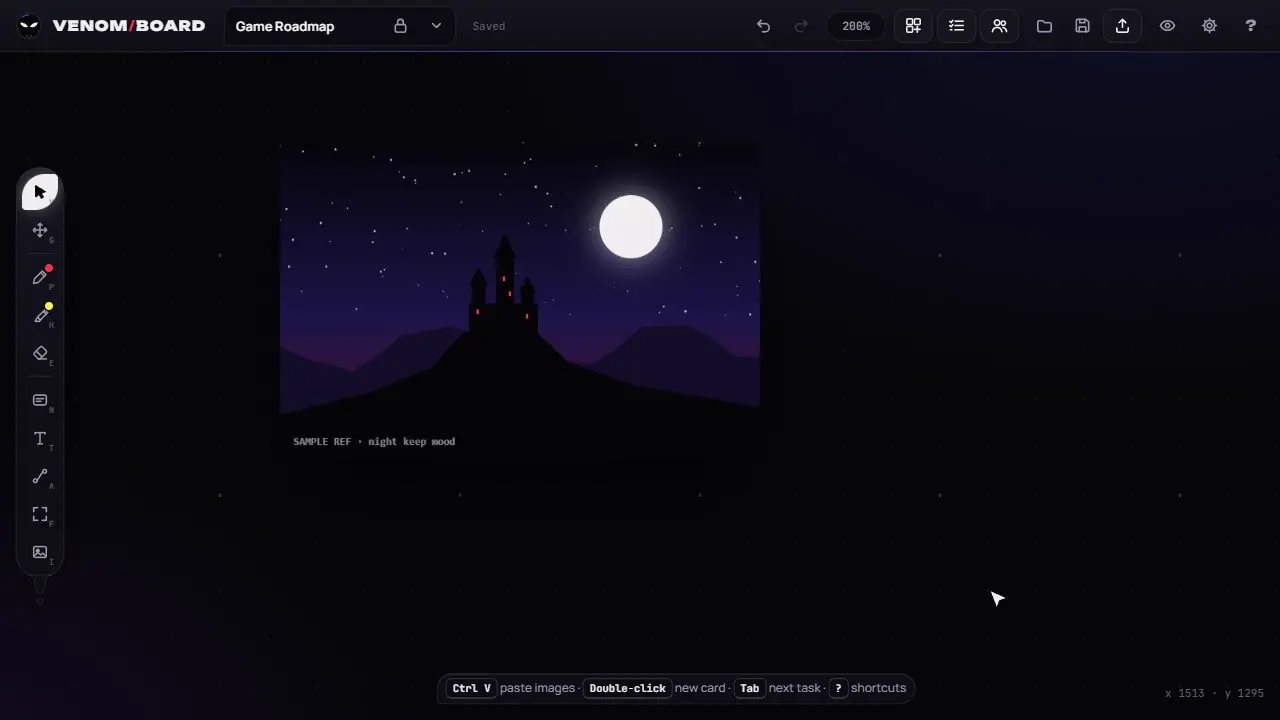Click the 'SAMPLE REF · night keep mood' caption
The width and height of the screenshot is (1280, 720).
tap(374, 441)
